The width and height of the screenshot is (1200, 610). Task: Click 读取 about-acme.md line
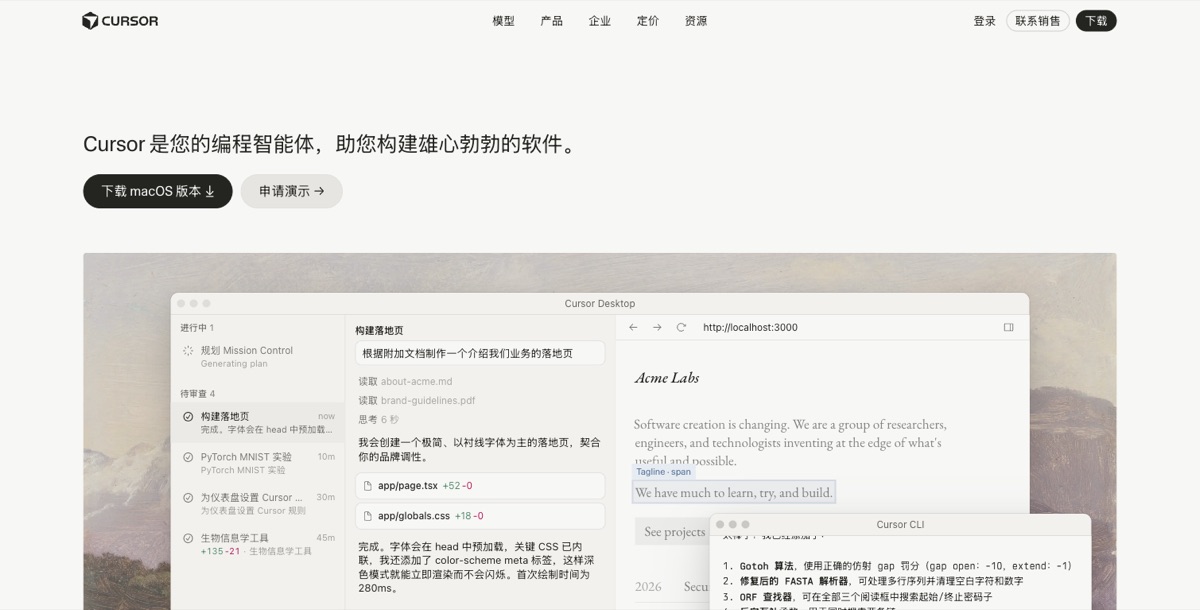pos(405,381)
